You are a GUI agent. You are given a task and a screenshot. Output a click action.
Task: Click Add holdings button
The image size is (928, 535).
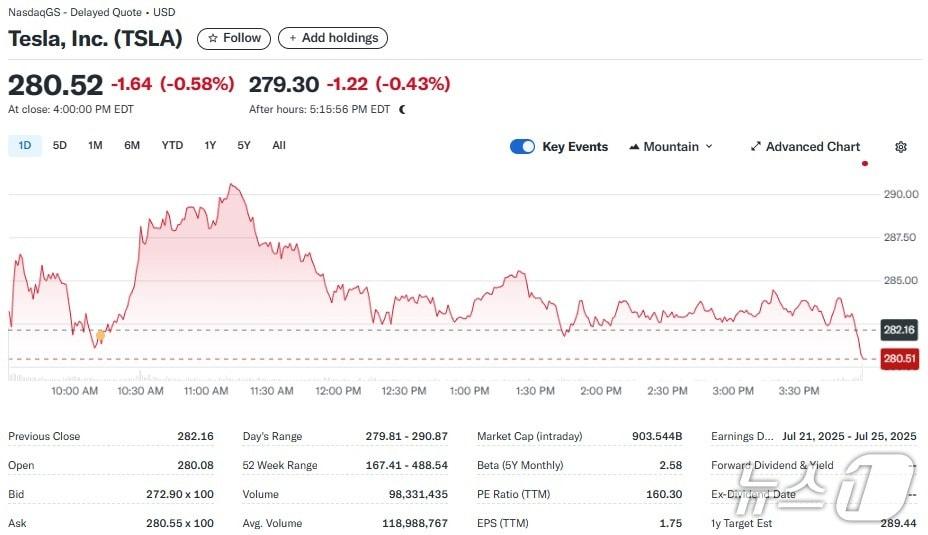pos(333,38)
